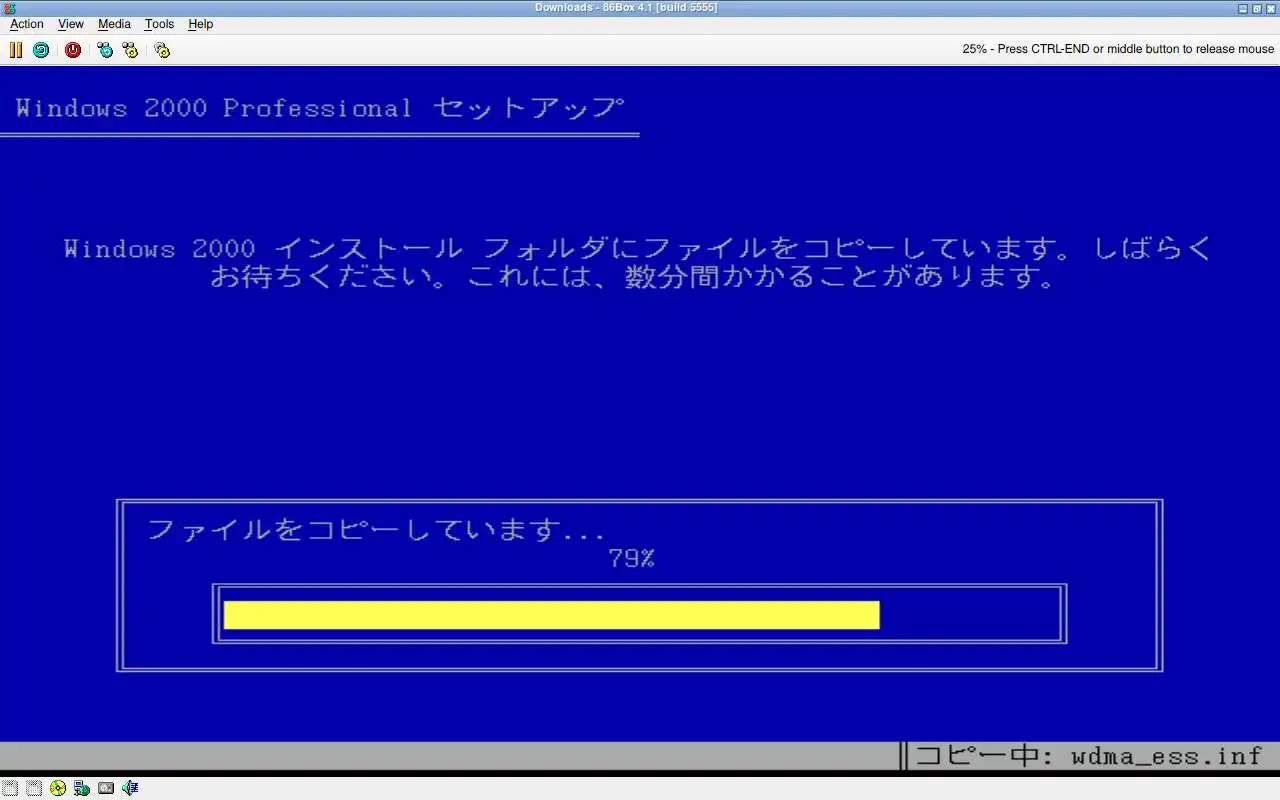Send Ctrl+Alt+Del using the blue key icon
This screenshot has width=1280, height=800.
[105, 50]
